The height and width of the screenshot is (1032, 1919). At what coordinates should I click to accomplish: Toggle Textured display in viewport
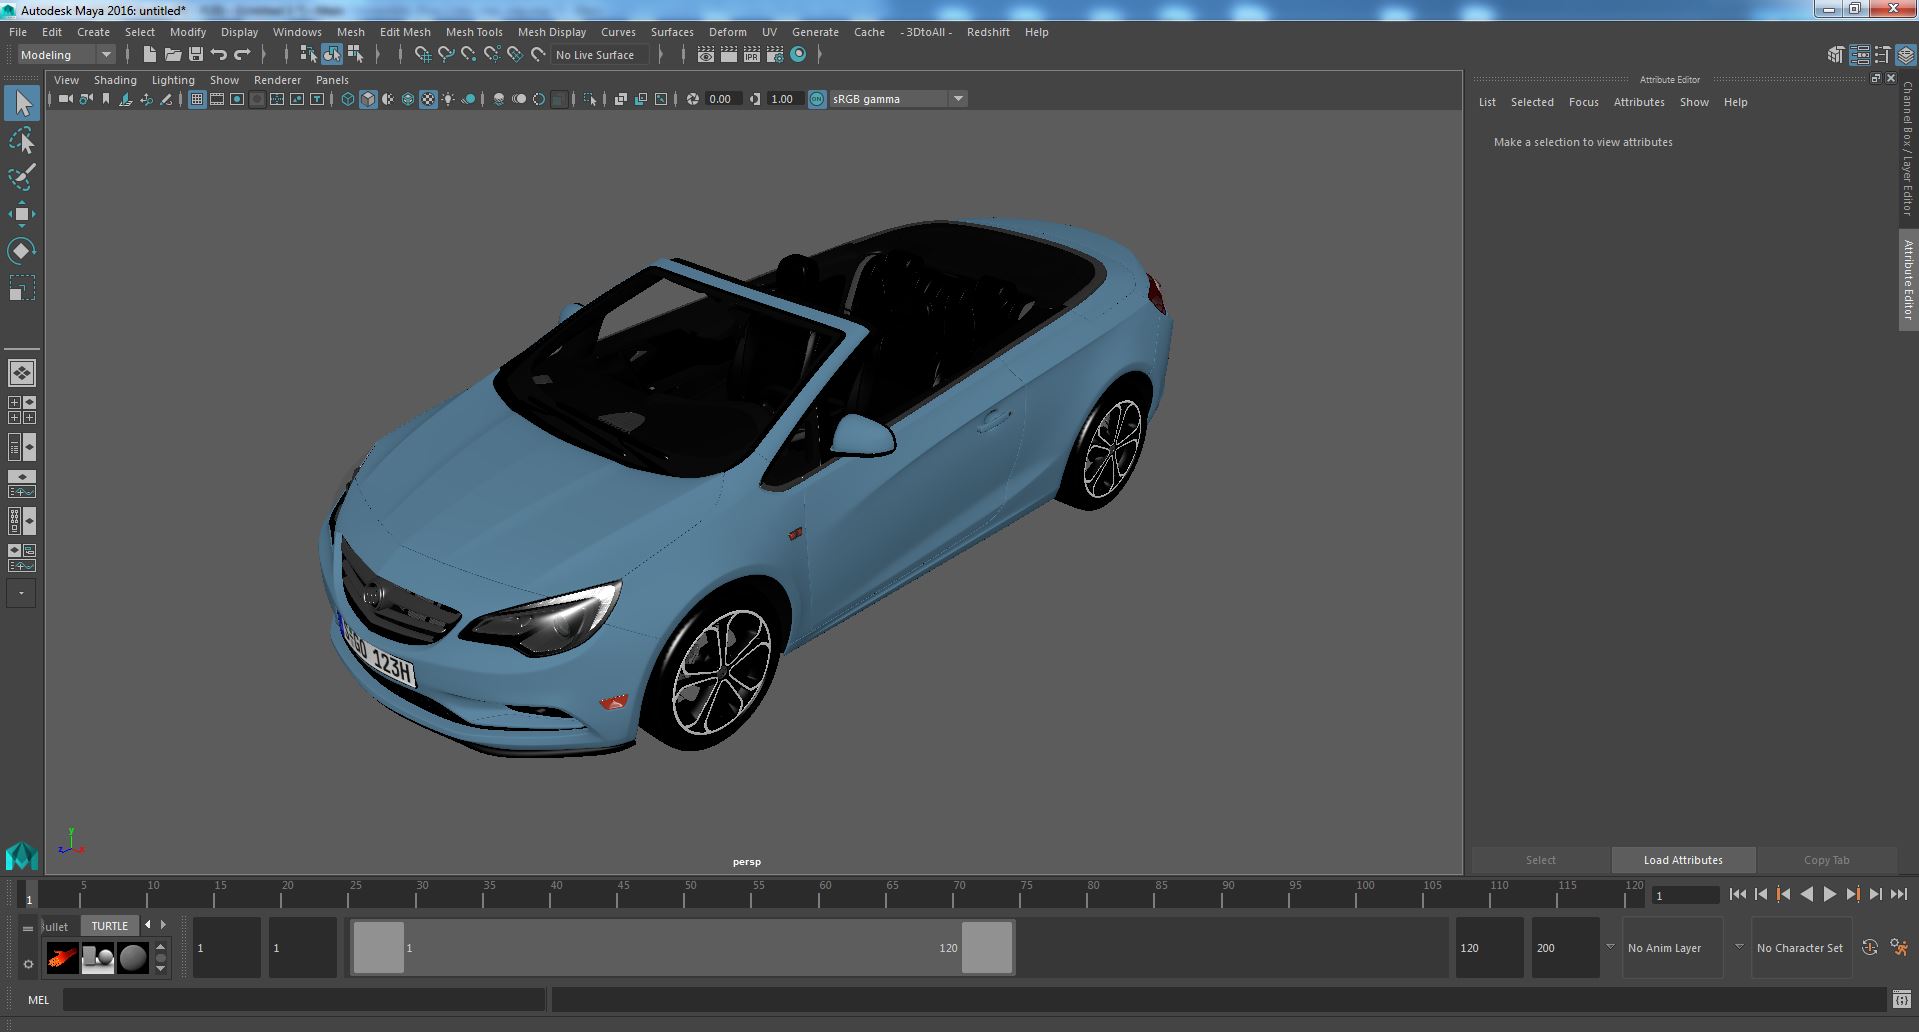[x=428, y=99]
